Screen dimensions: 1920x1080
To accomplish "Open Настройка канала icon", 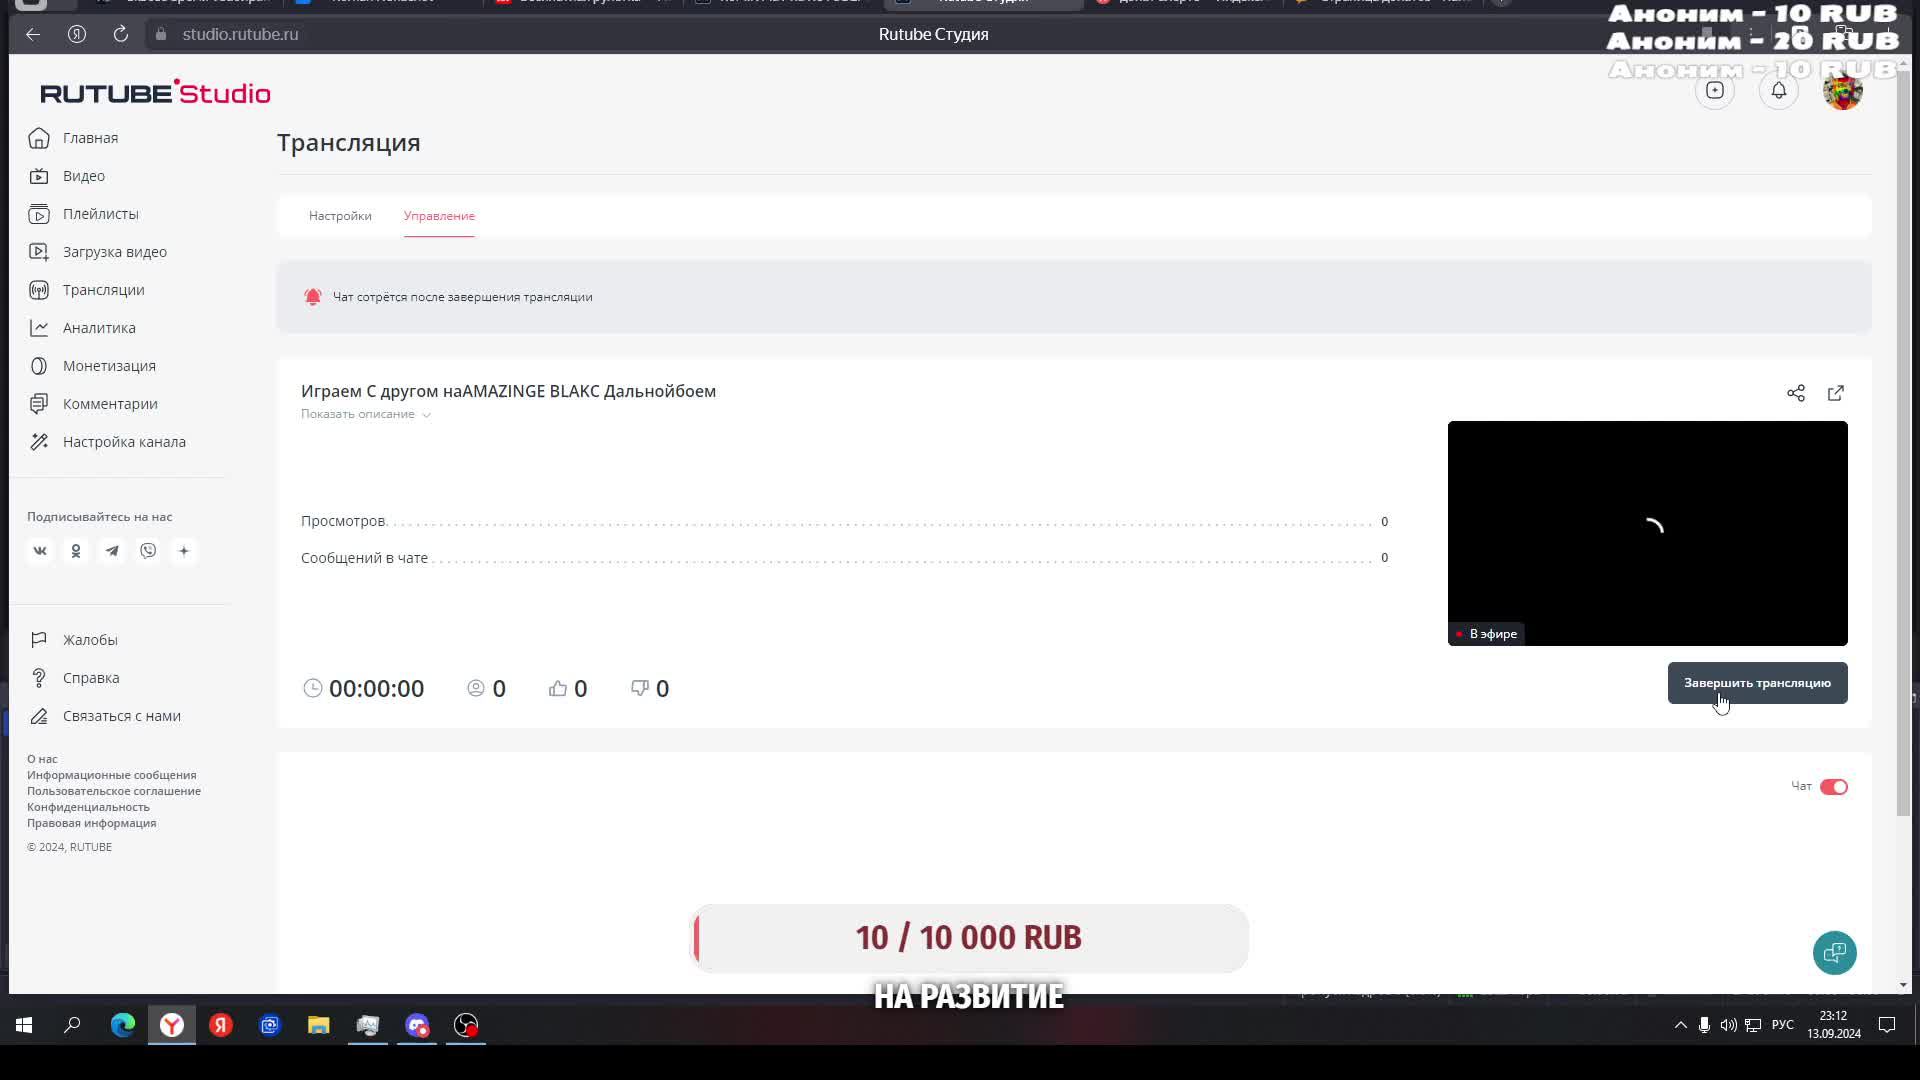I will (x=39, y=442).
